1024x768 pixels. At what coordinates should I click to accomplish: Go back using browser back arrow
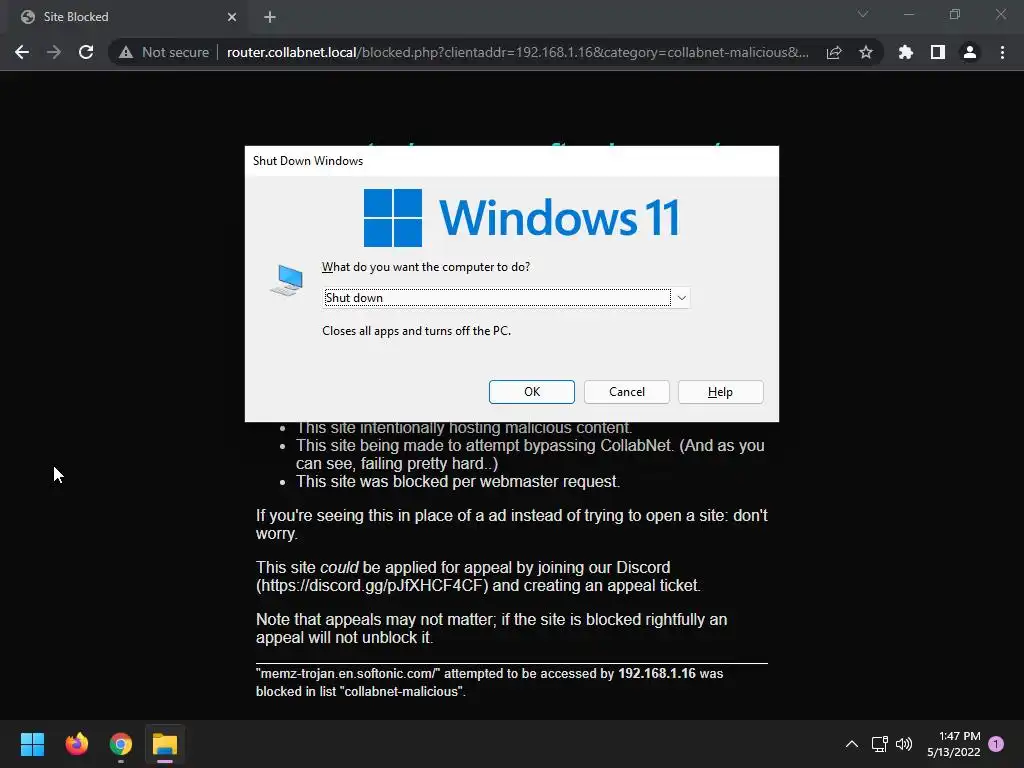[x=22, y=52]
